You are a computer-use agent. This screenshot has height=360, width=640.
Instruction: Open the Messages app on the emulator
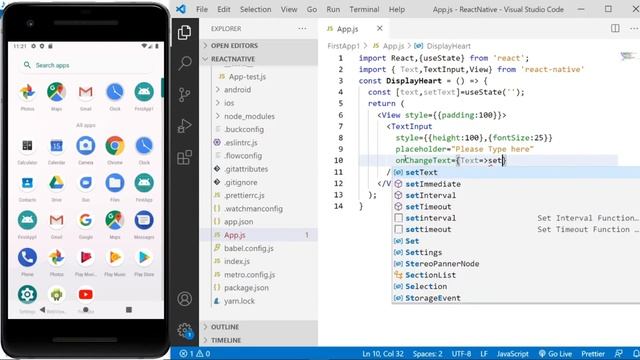point(144,220)
